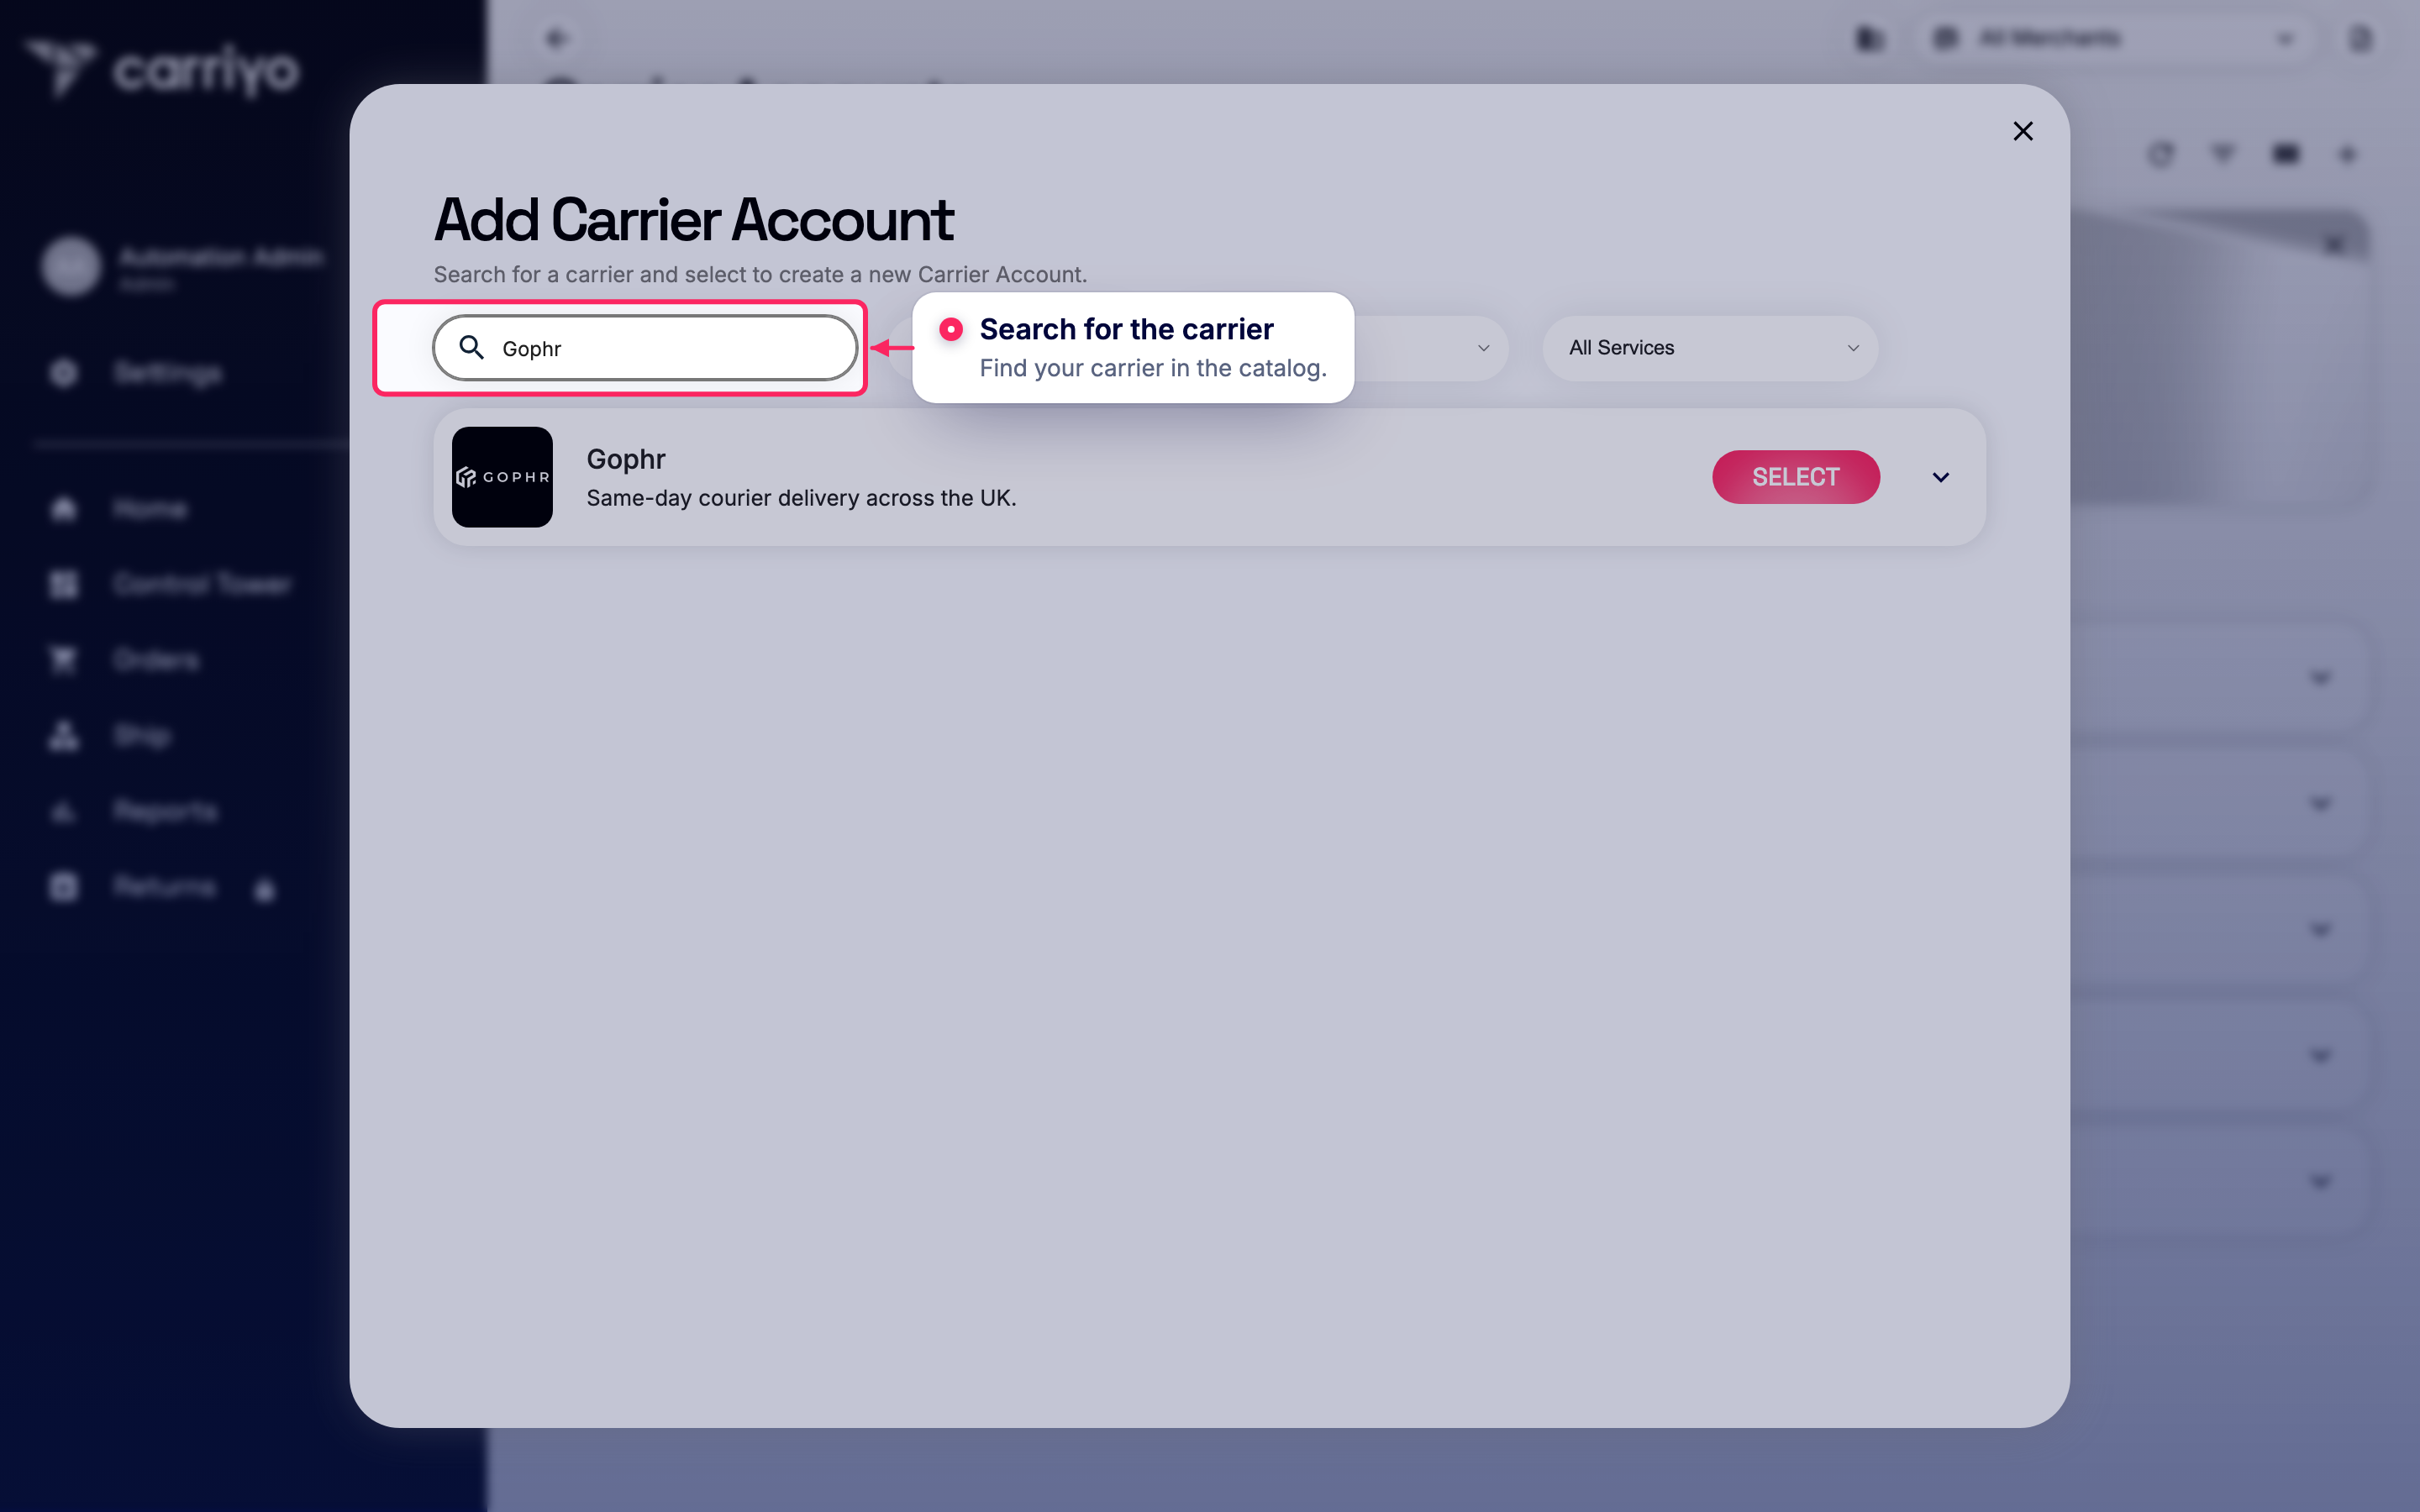Click the carrier search field containing Gophr
The image size is (2420, 1512).
[x=645, y=348]
